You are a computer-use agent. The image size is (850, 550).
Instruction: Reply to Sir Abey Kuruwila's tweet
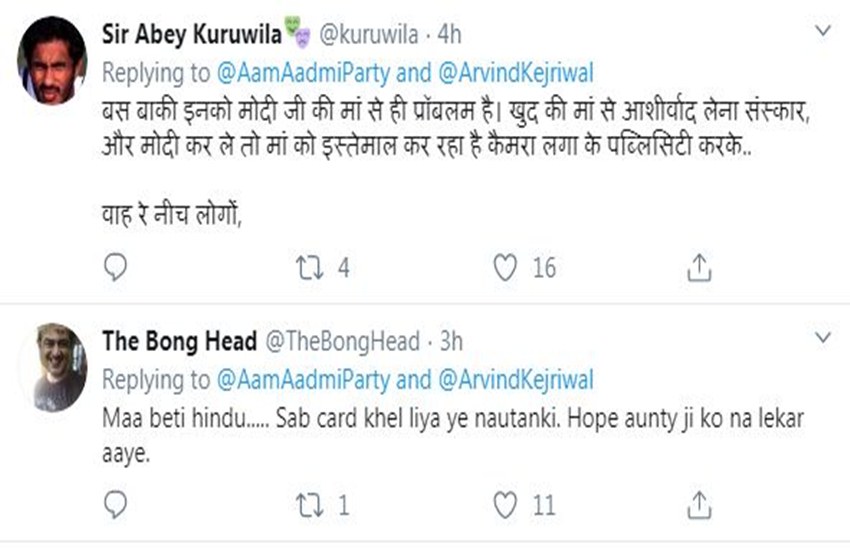(116, 266)
